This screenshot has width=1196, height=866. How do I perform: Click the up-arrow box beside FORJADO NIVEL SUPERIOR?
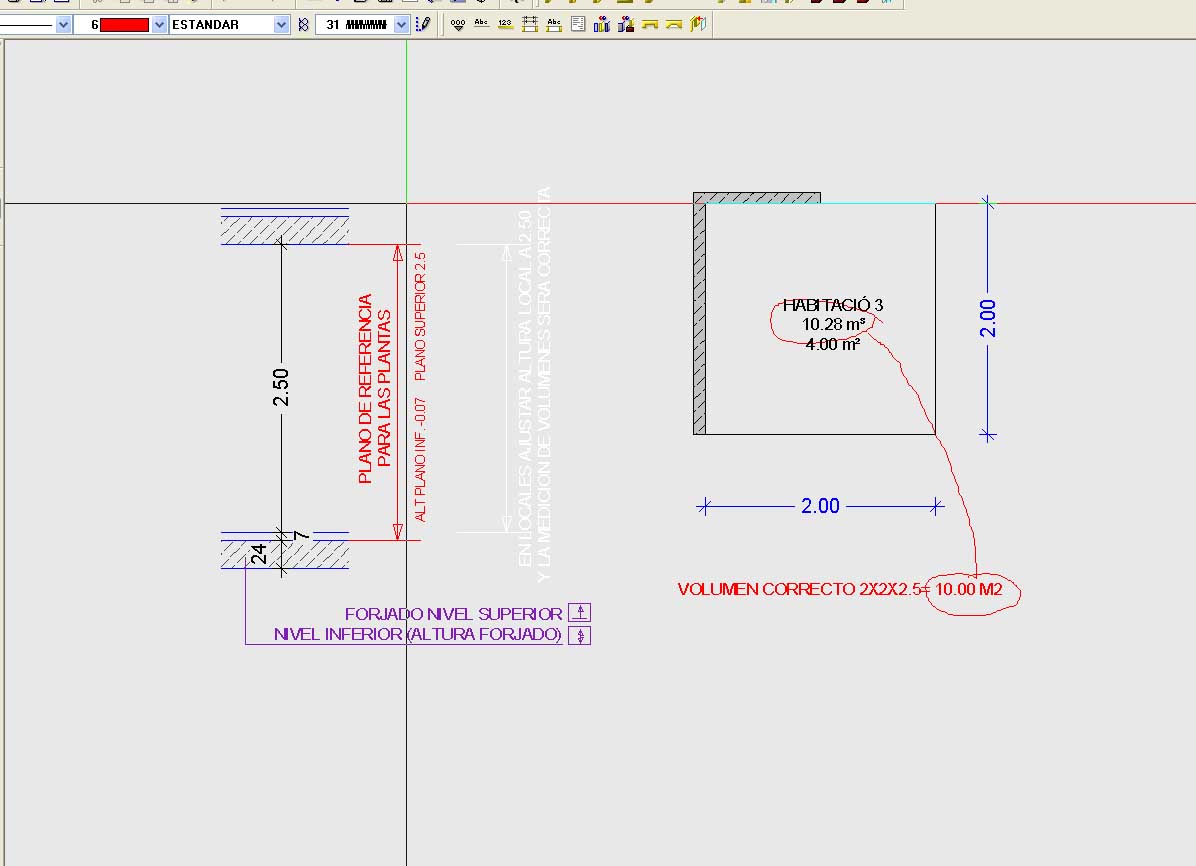tap(580, 613)
